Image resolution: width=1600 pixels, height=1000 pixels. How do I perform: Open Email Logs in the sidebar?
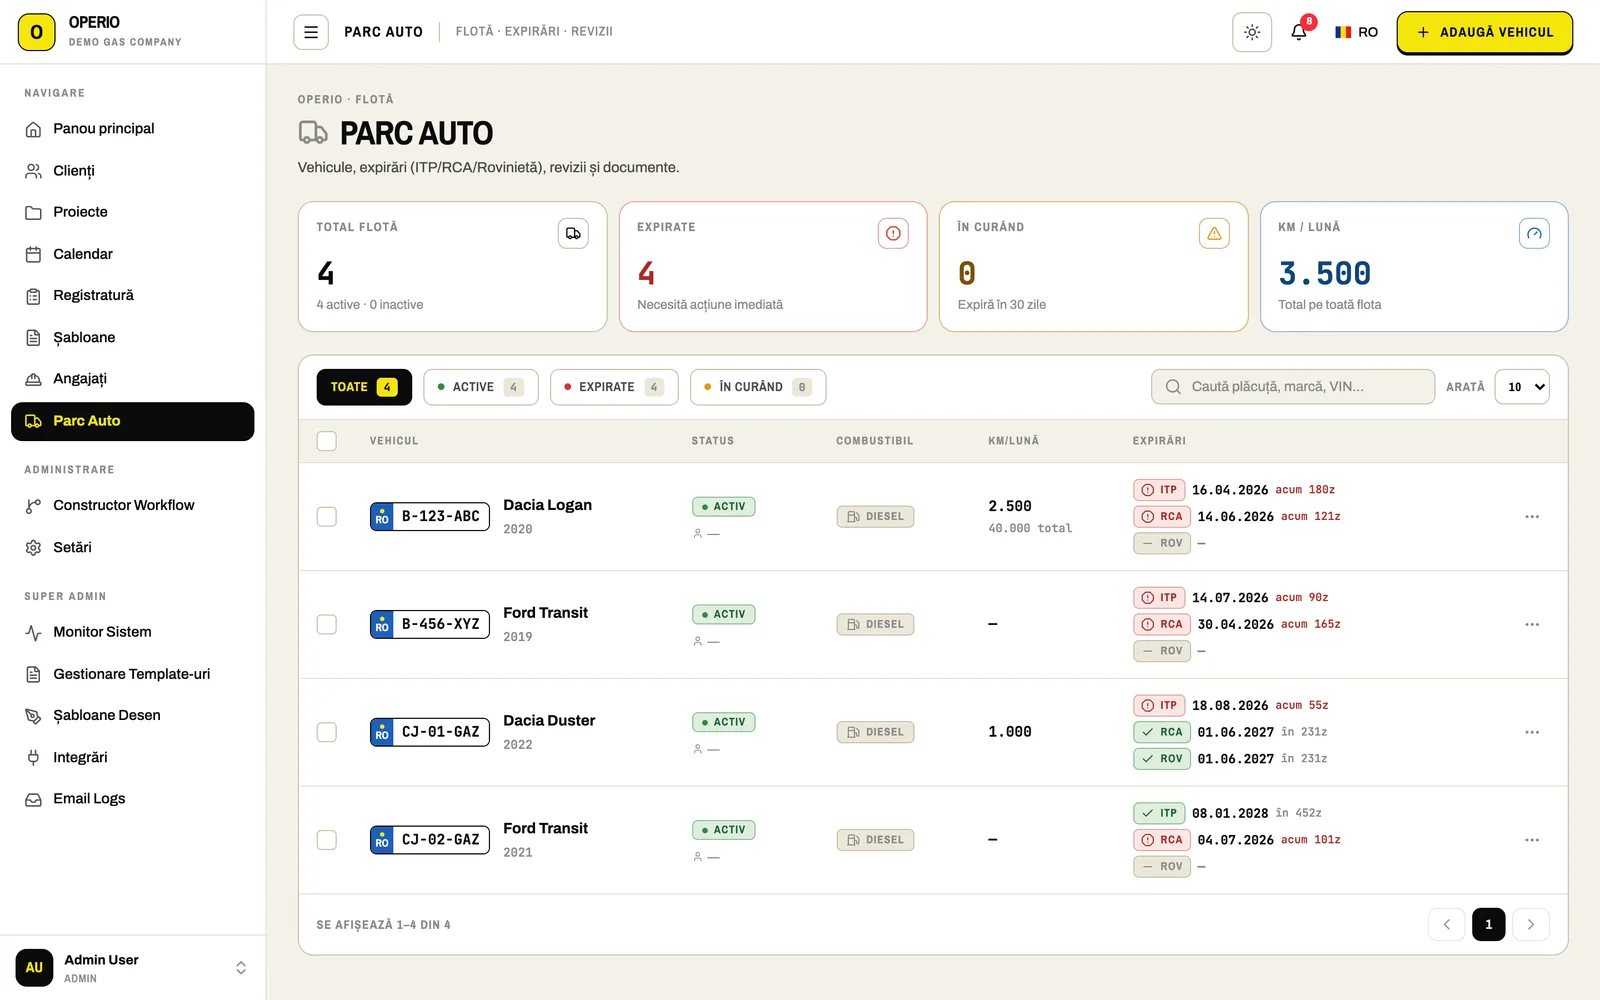click(x=133, y=799)
